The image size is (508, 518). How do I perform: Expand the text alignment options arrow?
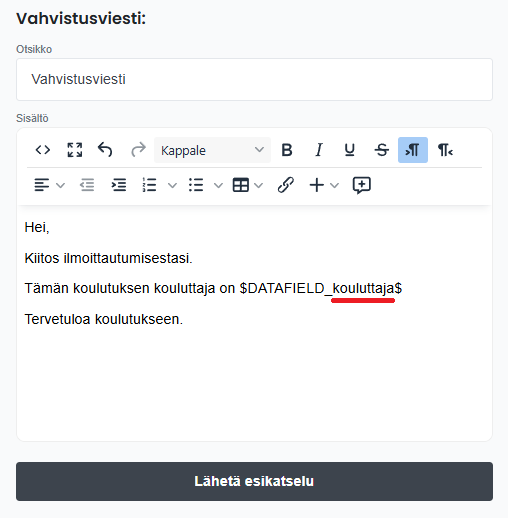60,185
